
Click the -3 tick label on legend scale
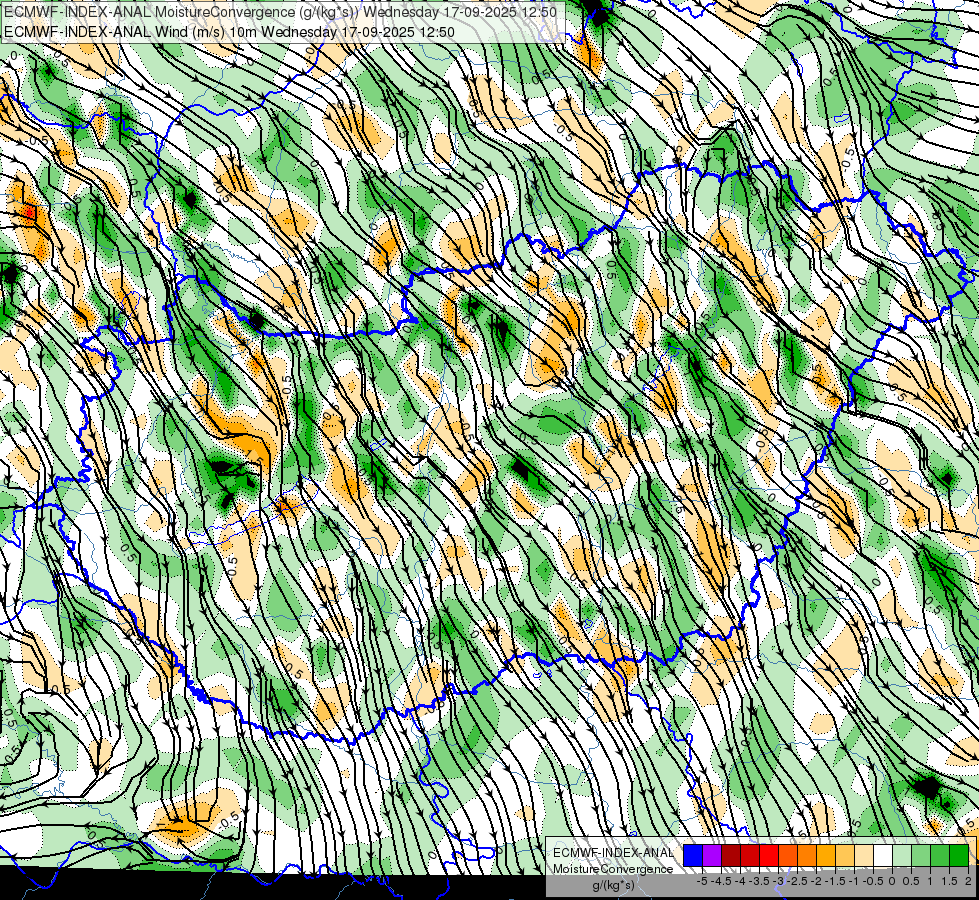point(778,881)
